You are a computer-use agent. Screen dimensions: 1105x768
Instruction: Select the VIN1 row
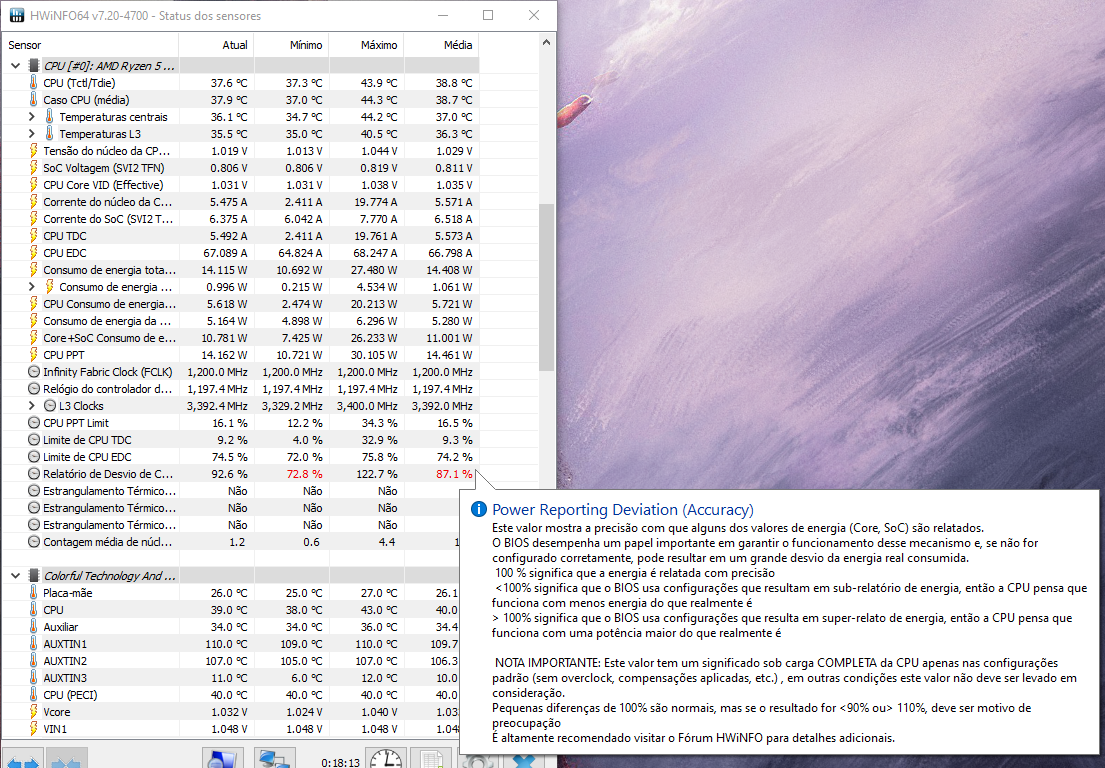click(231, 729)
